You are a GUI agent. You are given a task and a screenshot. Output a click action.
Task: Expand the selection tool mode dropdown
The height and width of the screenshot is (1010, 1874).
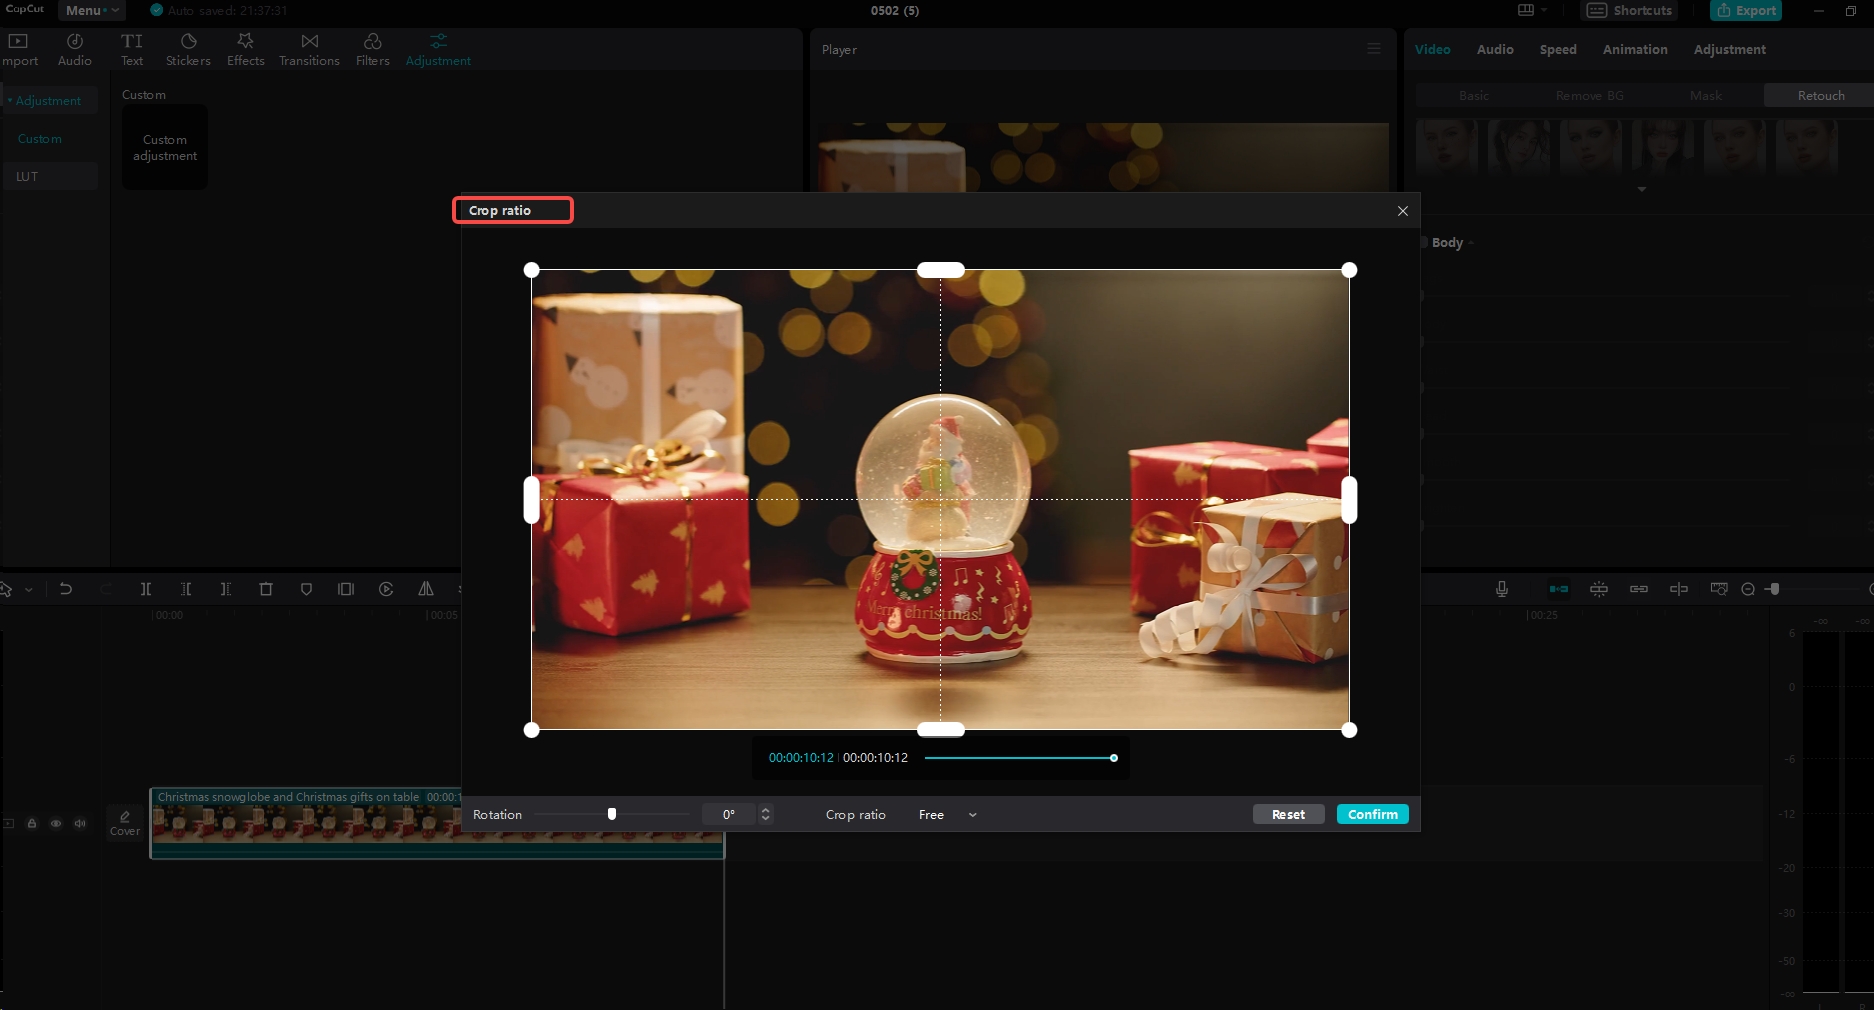pyautogui.click(x=29, y=590)
